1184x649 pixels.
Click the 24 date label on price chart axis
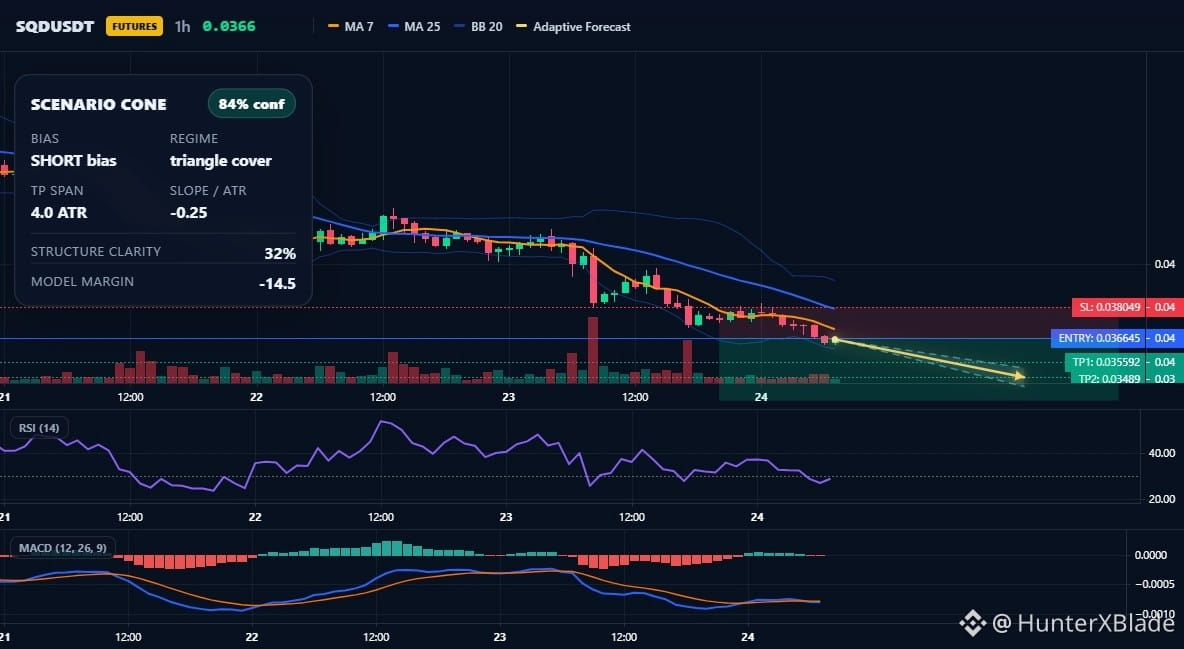tap(761, 397)
